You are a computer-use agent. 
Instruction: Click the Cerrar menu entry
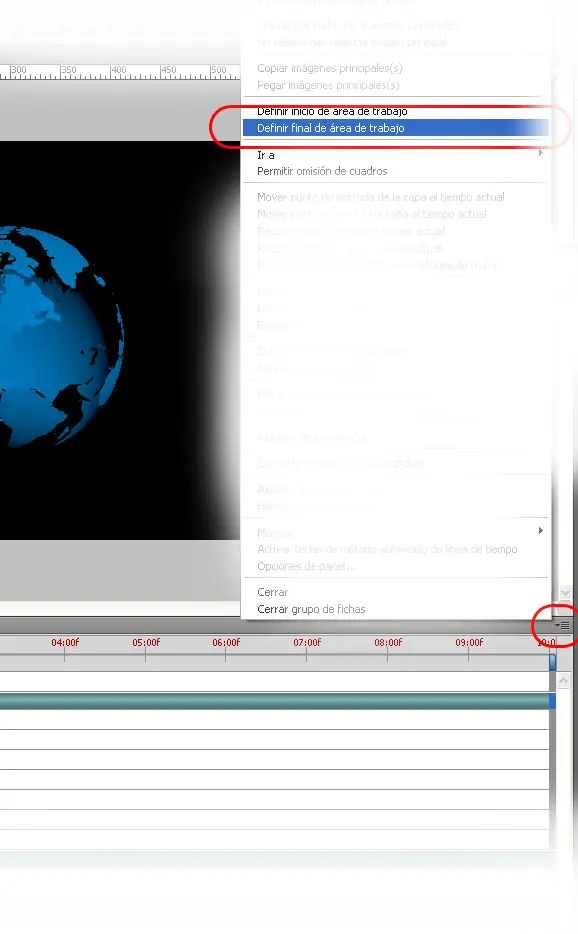coord(272,592)
